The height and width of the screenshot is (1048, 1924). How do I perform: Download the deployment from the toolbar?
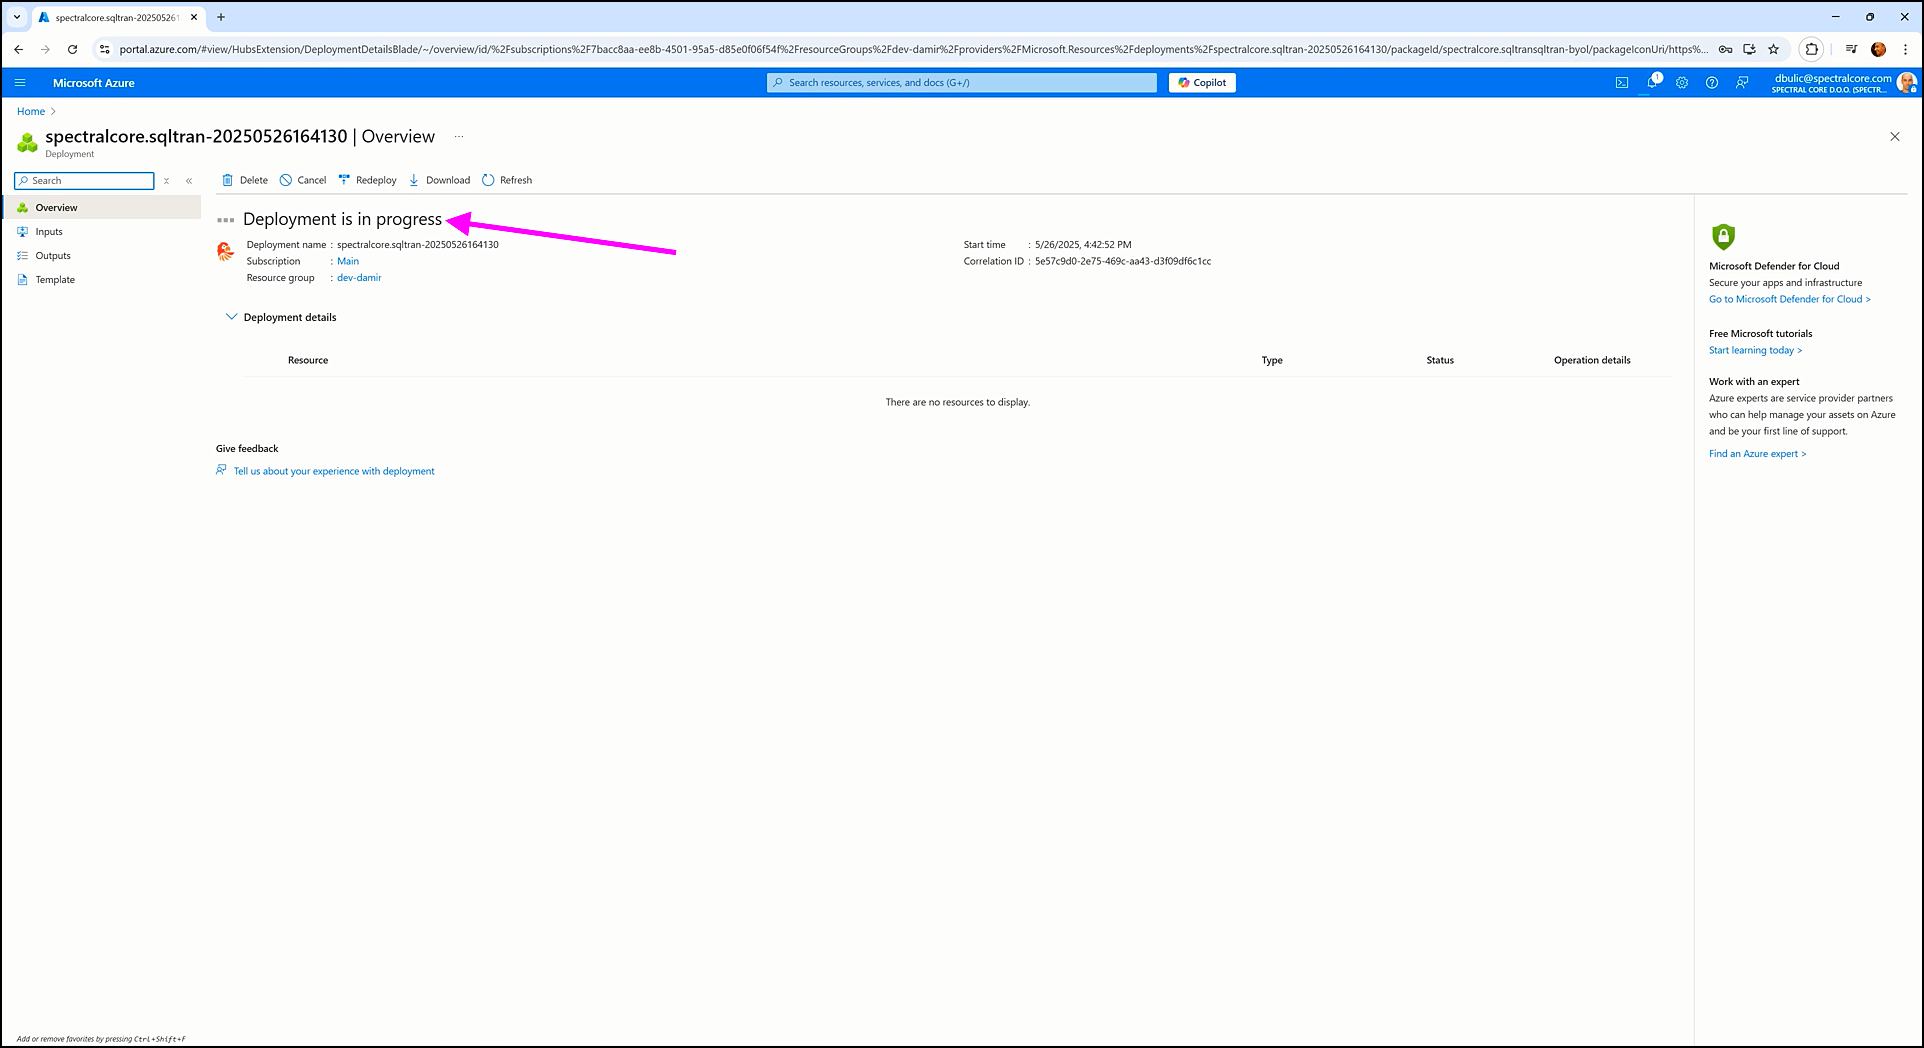pyautogui.click(x=439, y=180)
